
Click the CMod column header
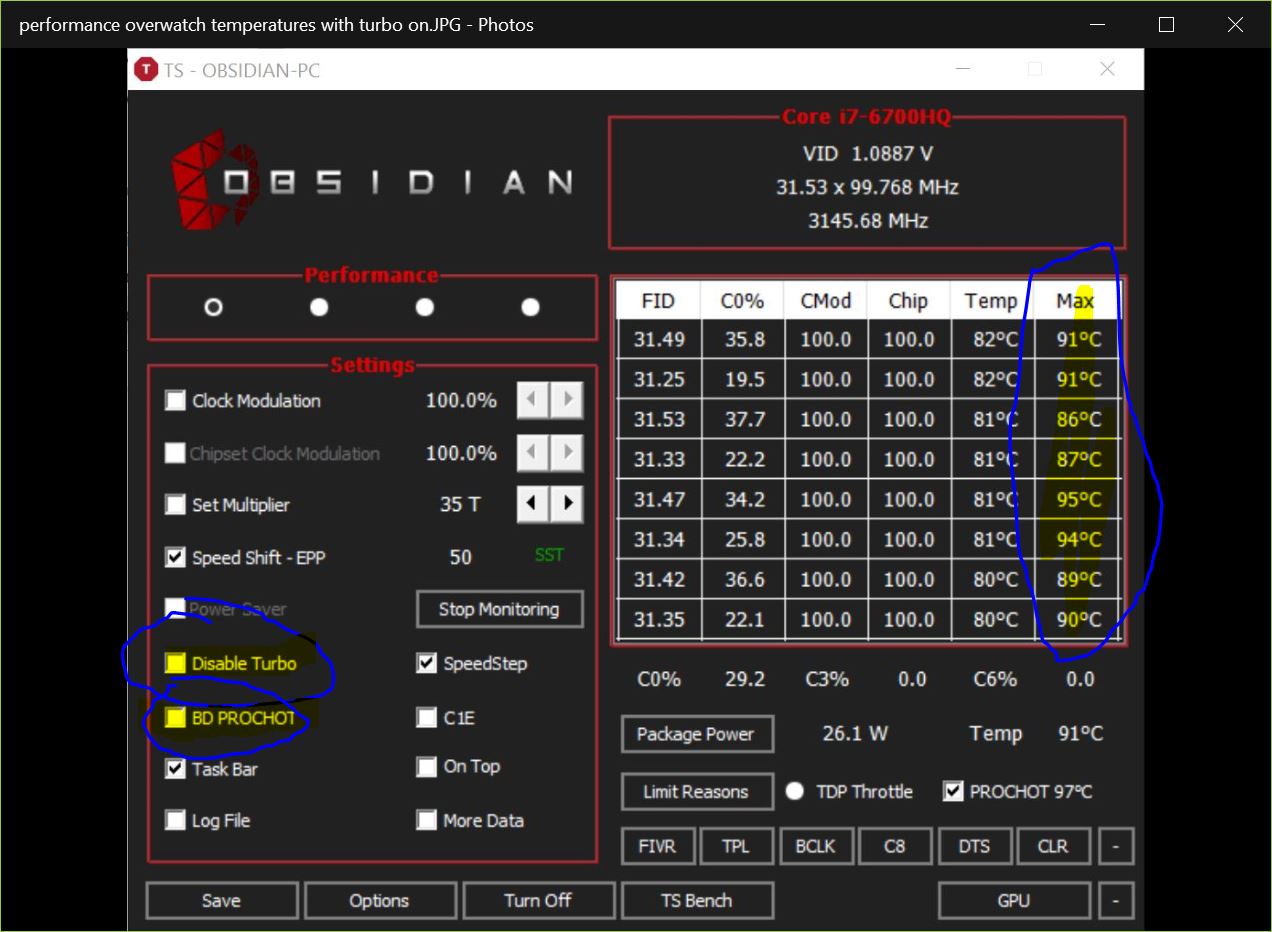(826, 301)
